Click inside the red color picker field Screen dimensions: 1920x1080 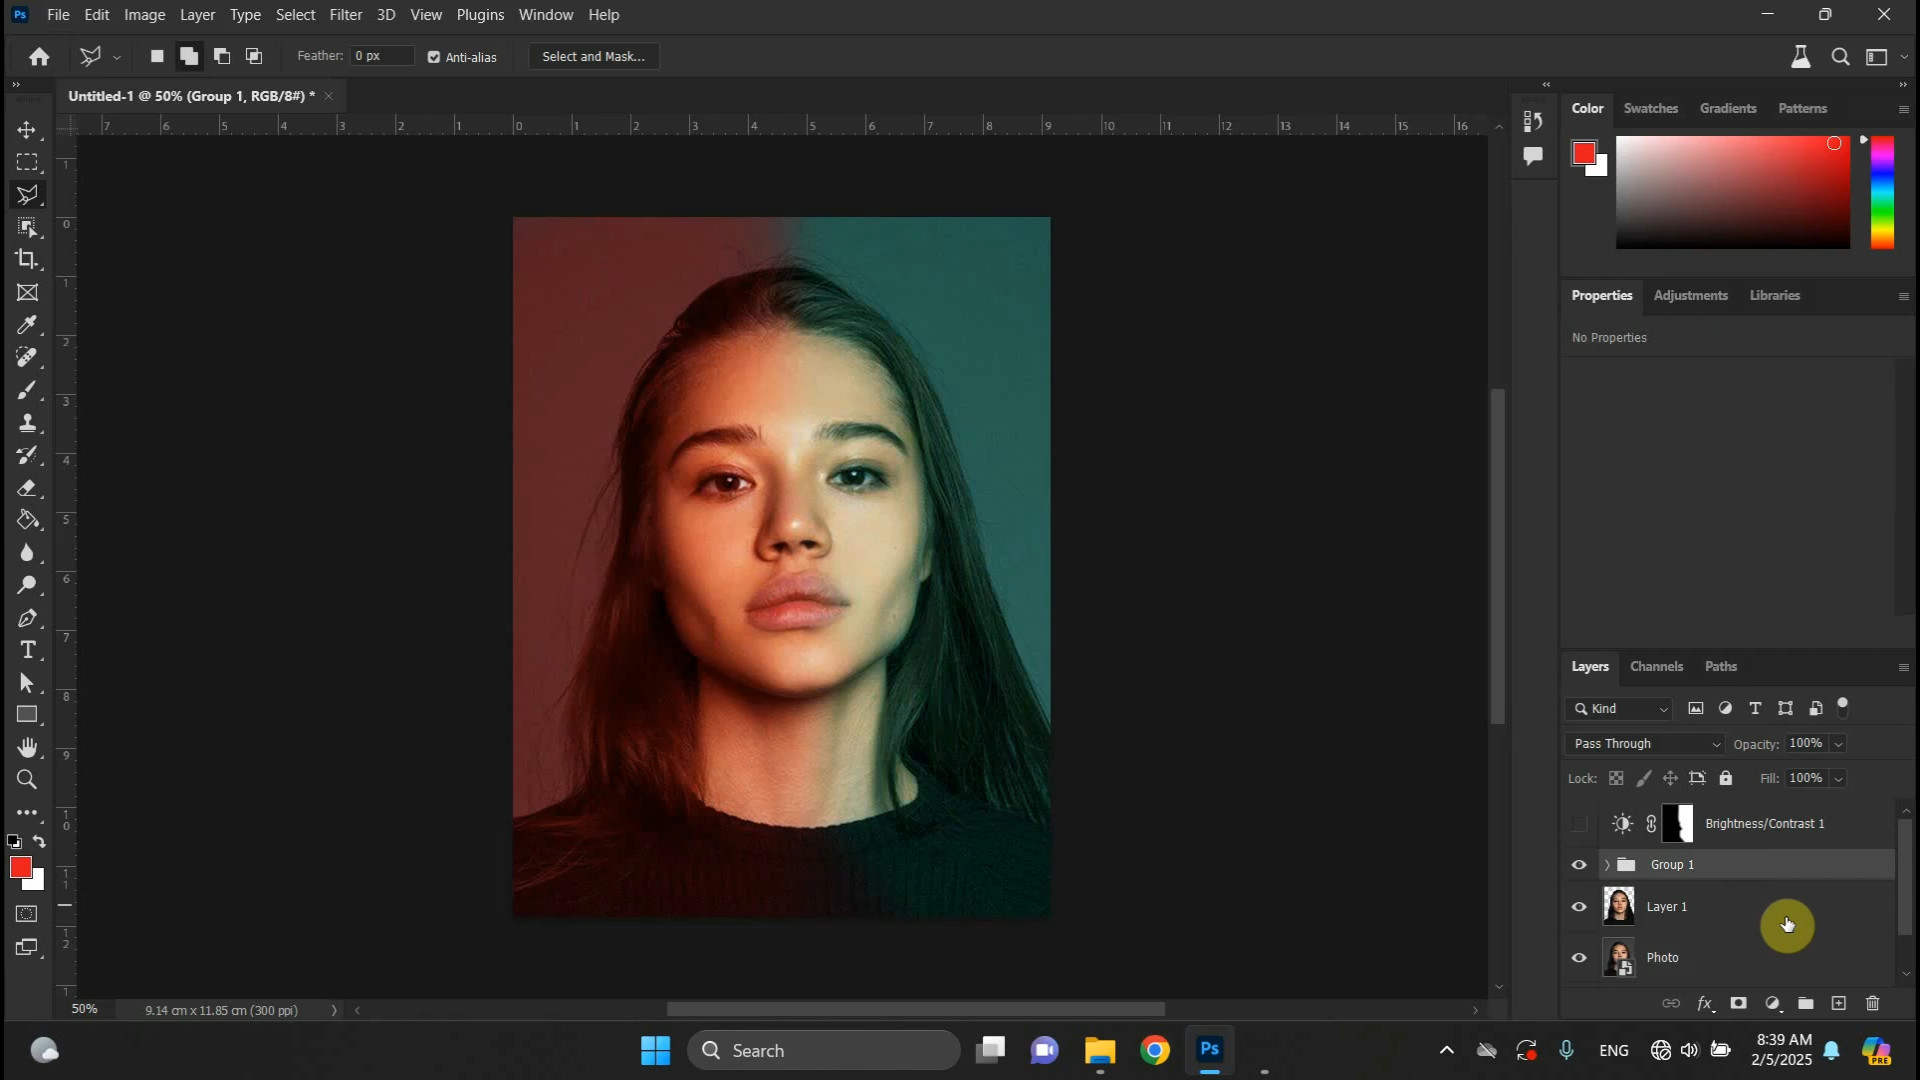[1733, 192]
